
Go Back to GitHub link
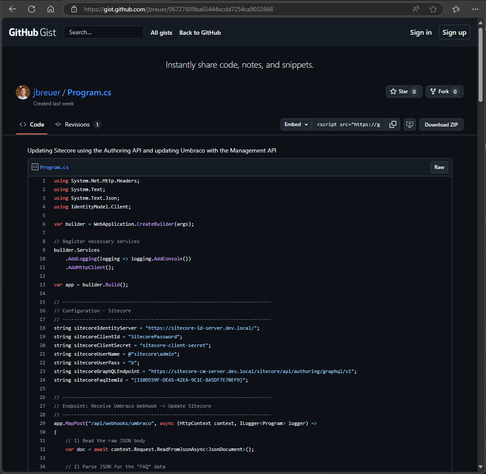(x=200, y=33)
